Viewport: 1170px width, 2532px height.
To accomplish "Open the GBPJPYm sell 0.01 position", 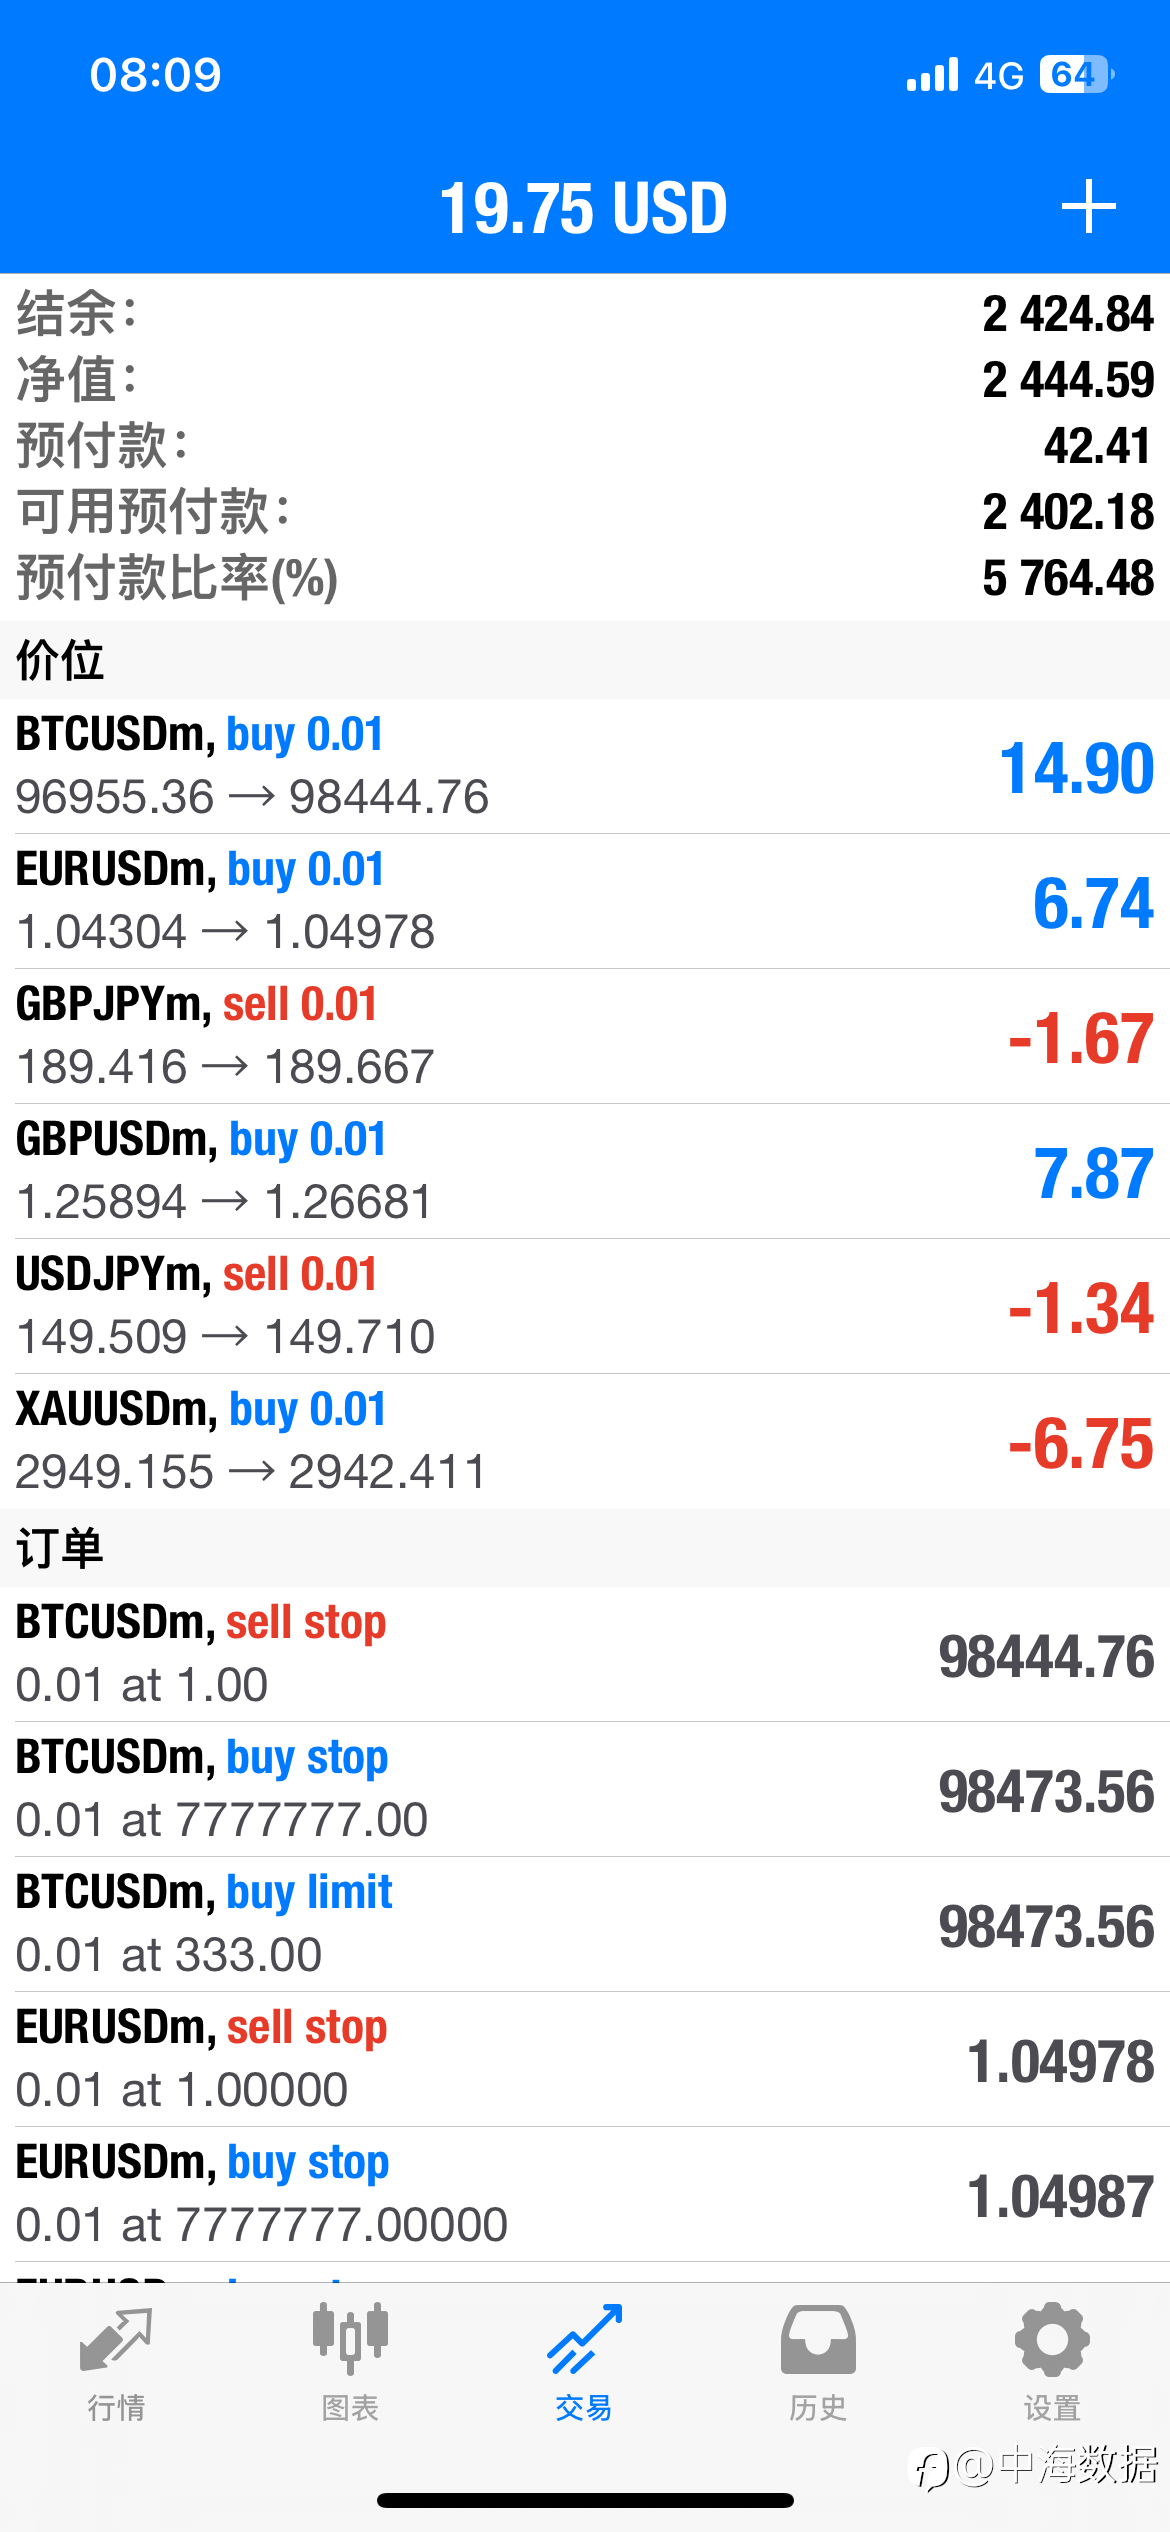I will coord(585,1036).
